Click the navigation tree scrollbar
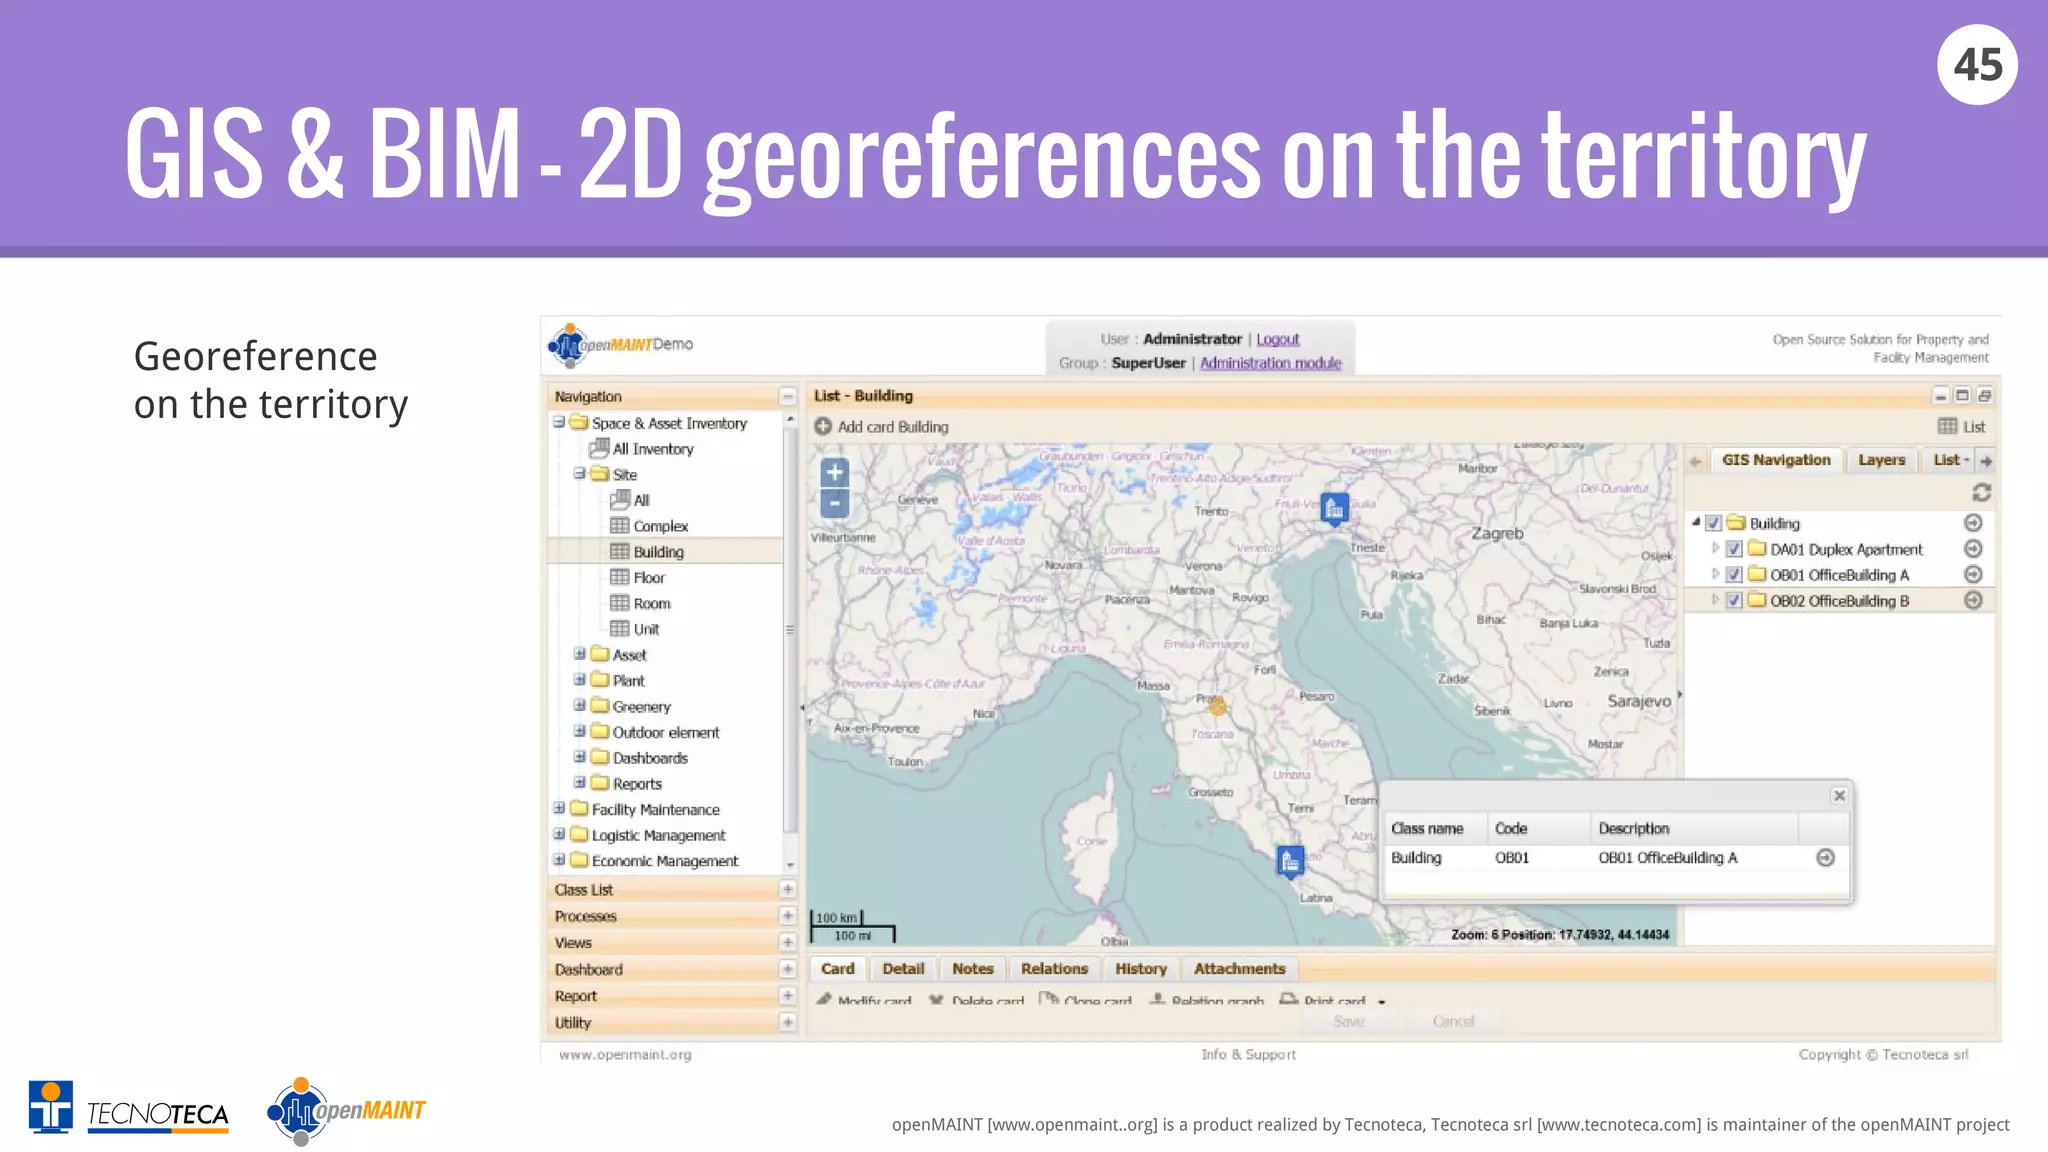2048x1152 pixels. [x=790, y=630]
